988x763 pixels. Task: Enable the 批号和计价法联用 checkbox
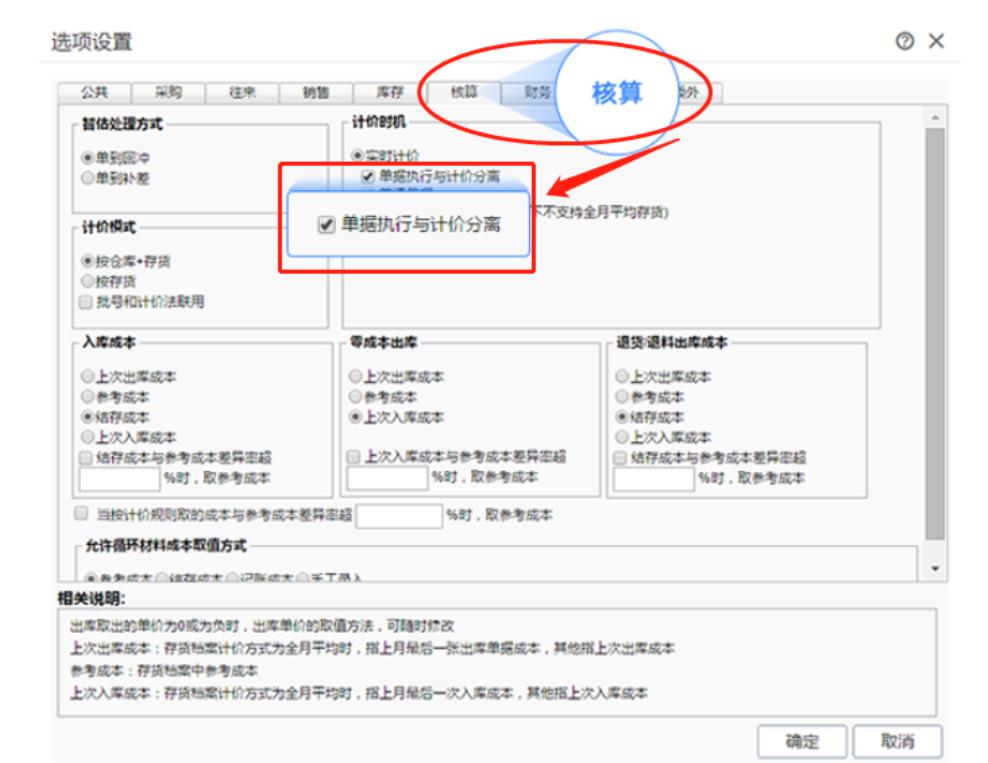(x=87, y=300)
